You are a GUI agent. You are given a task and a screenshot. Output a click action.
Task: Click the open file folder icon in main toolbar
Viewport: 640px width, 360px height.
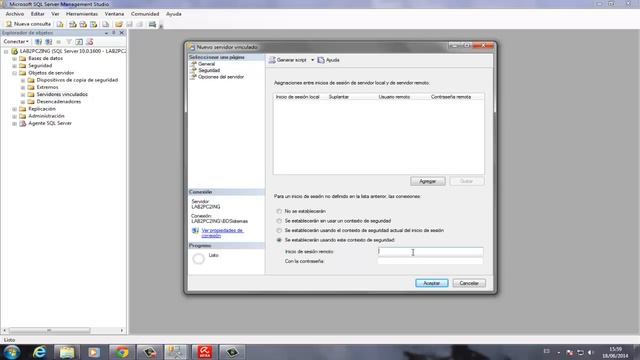coord(119,24)
